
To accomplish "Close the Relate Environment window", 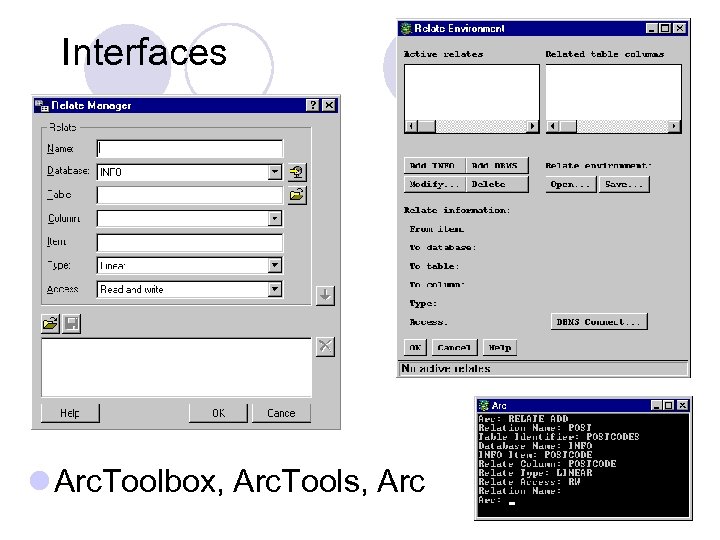I will (680, 28).
